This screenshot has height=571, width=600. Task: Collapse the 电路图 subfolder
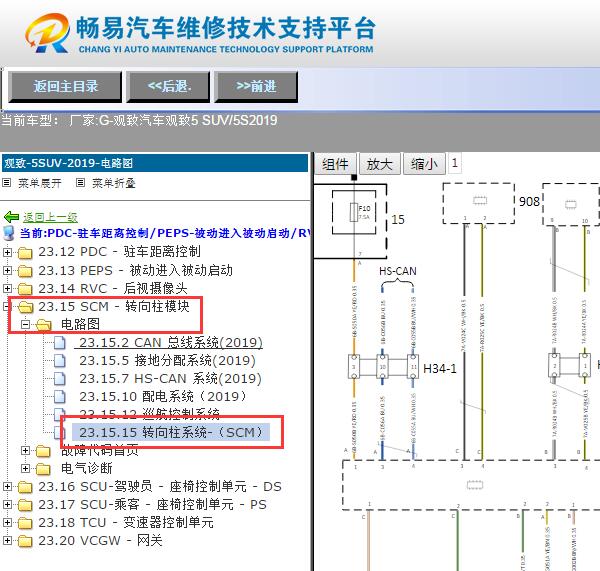(x=25, y=324)
